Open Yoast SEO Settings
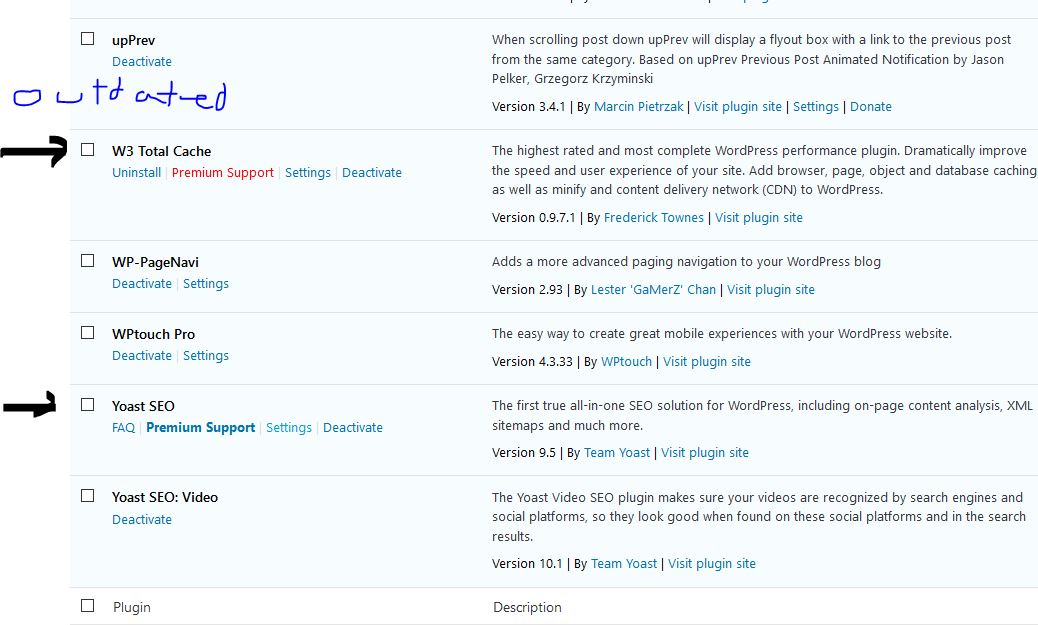 [289, 428]
